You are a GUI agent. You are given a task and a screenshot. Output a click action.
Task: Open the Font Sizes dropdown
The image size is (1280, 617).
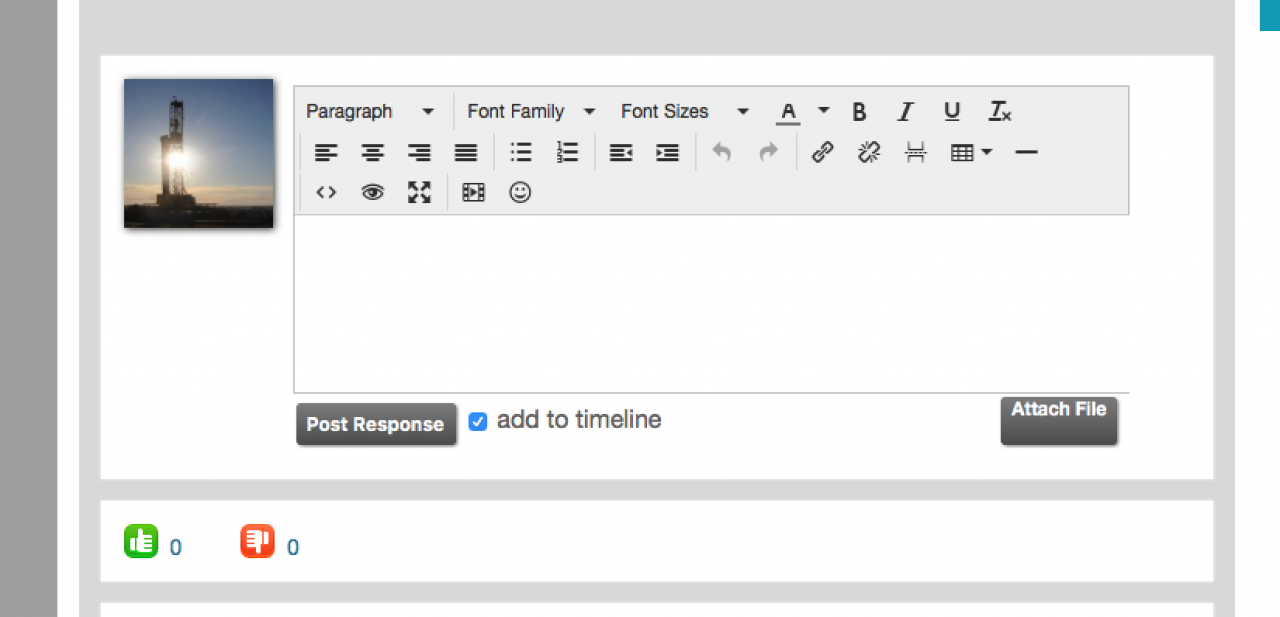coord(685,112)
